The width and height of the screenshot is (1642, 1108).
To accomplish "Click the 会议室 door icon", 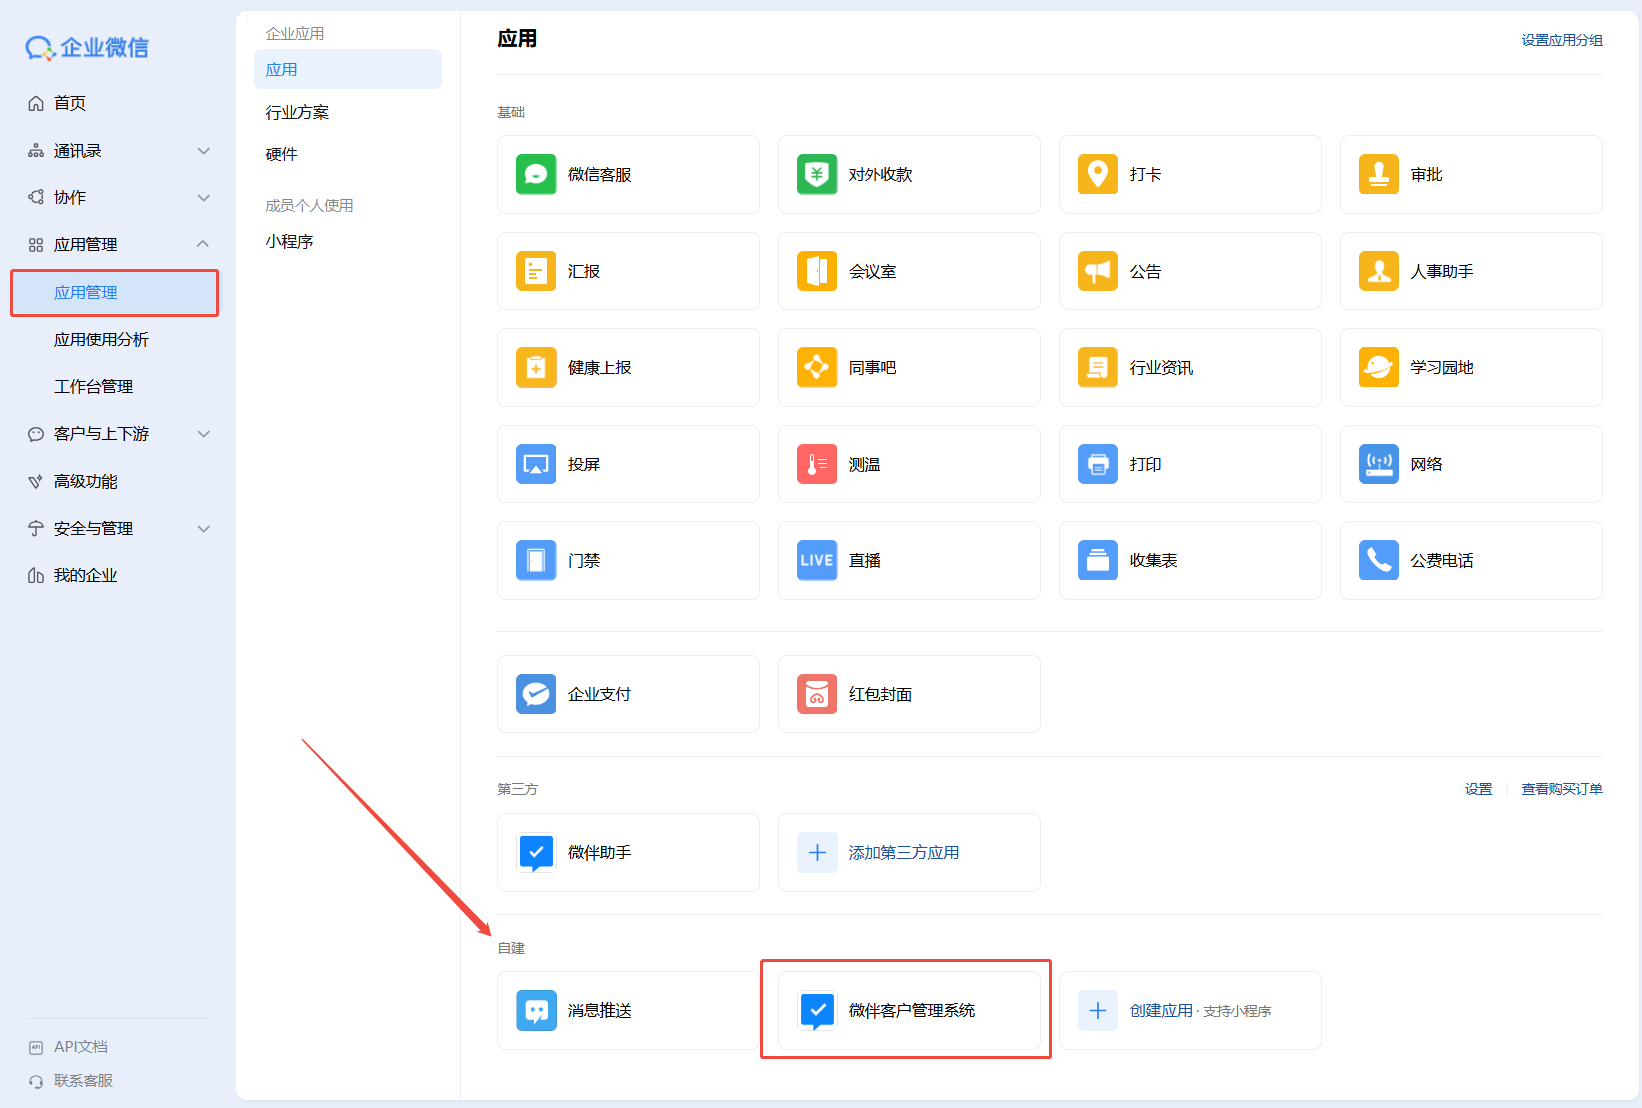I will pyautogui.click(x=817, y=271).
